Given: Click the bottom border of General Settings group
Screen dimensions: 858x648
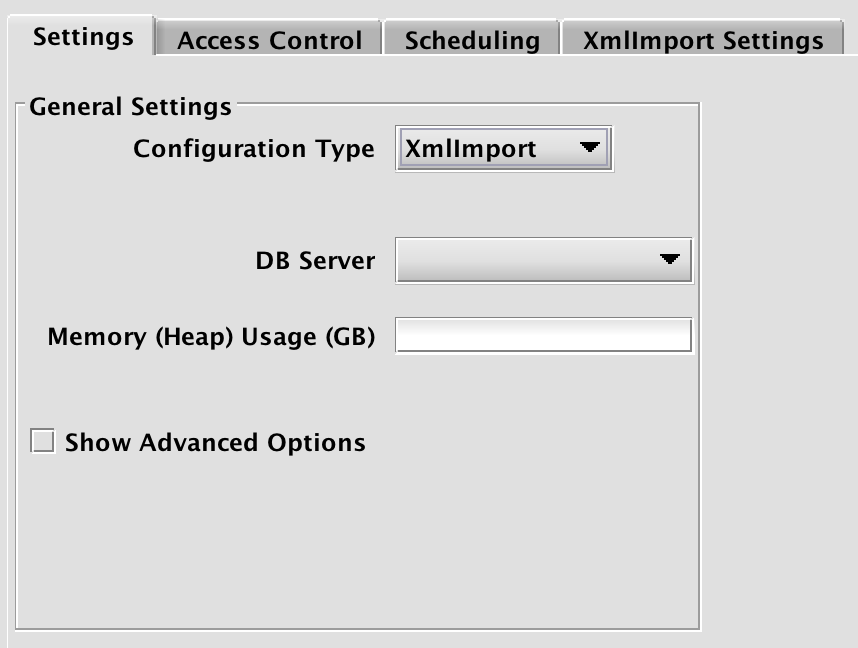Looking at the screenshot, I should [358, 629].
